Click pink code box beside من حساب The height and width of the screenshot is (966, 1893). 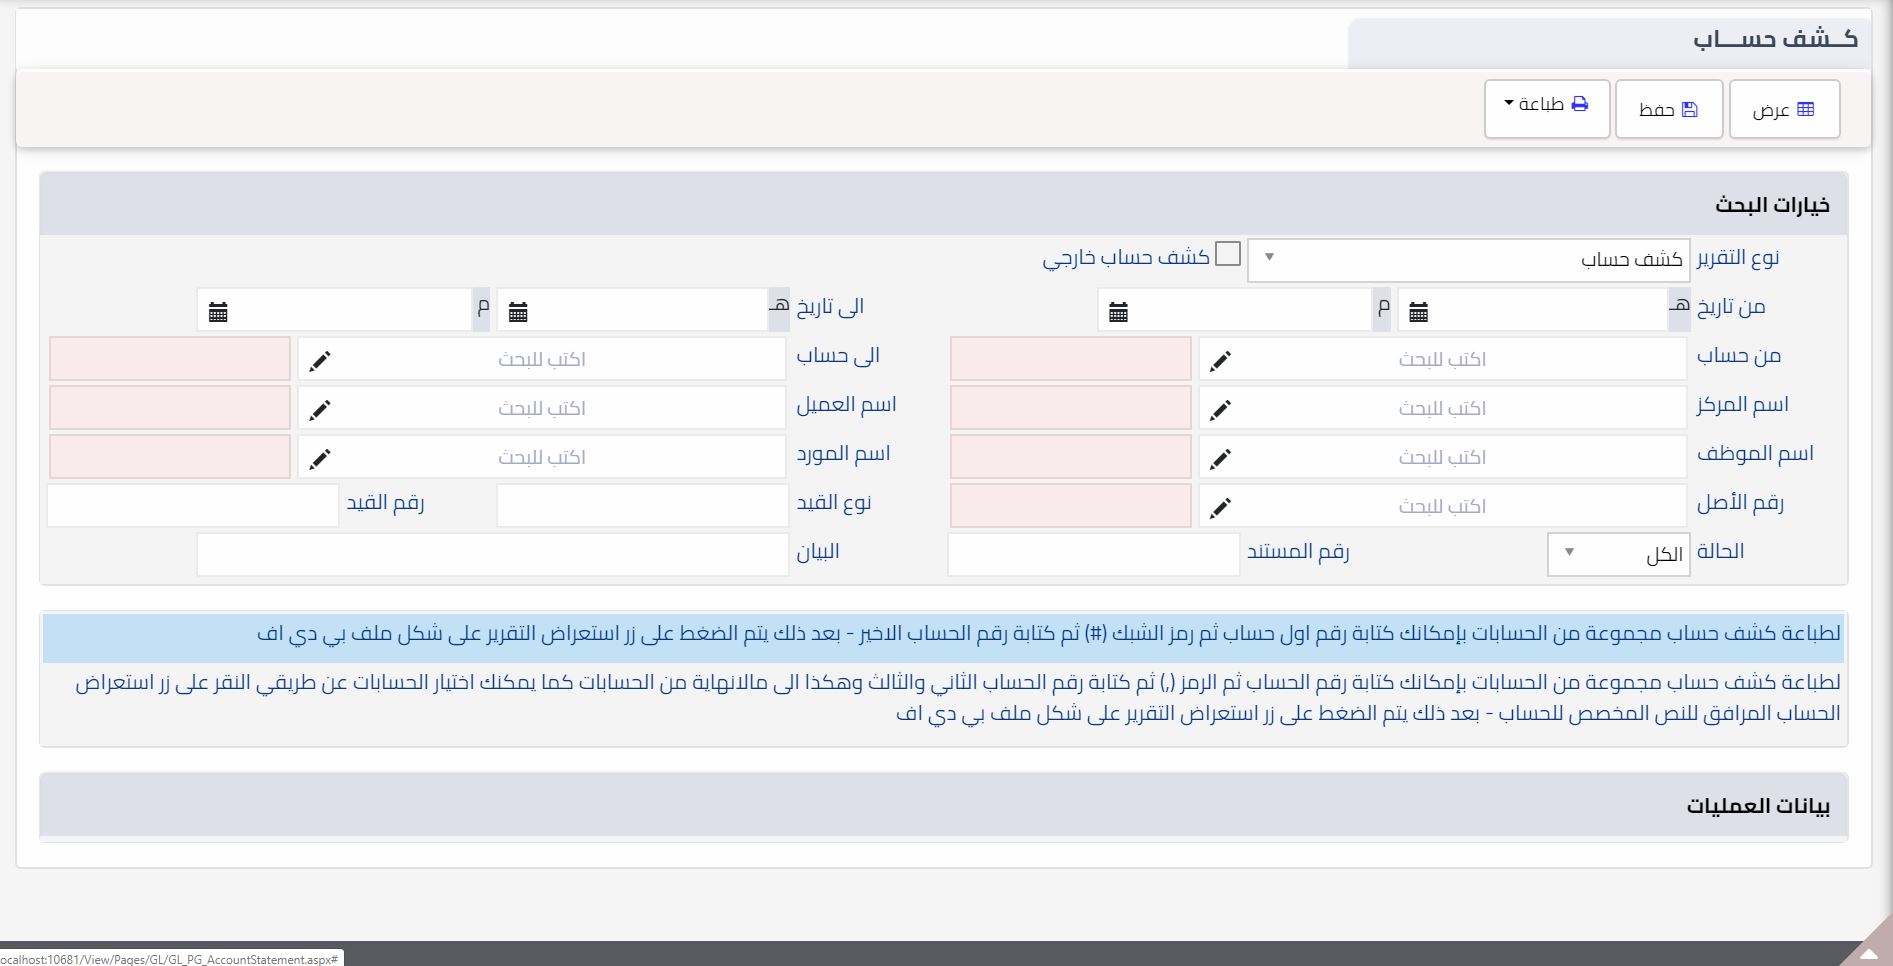(1071, 358)
